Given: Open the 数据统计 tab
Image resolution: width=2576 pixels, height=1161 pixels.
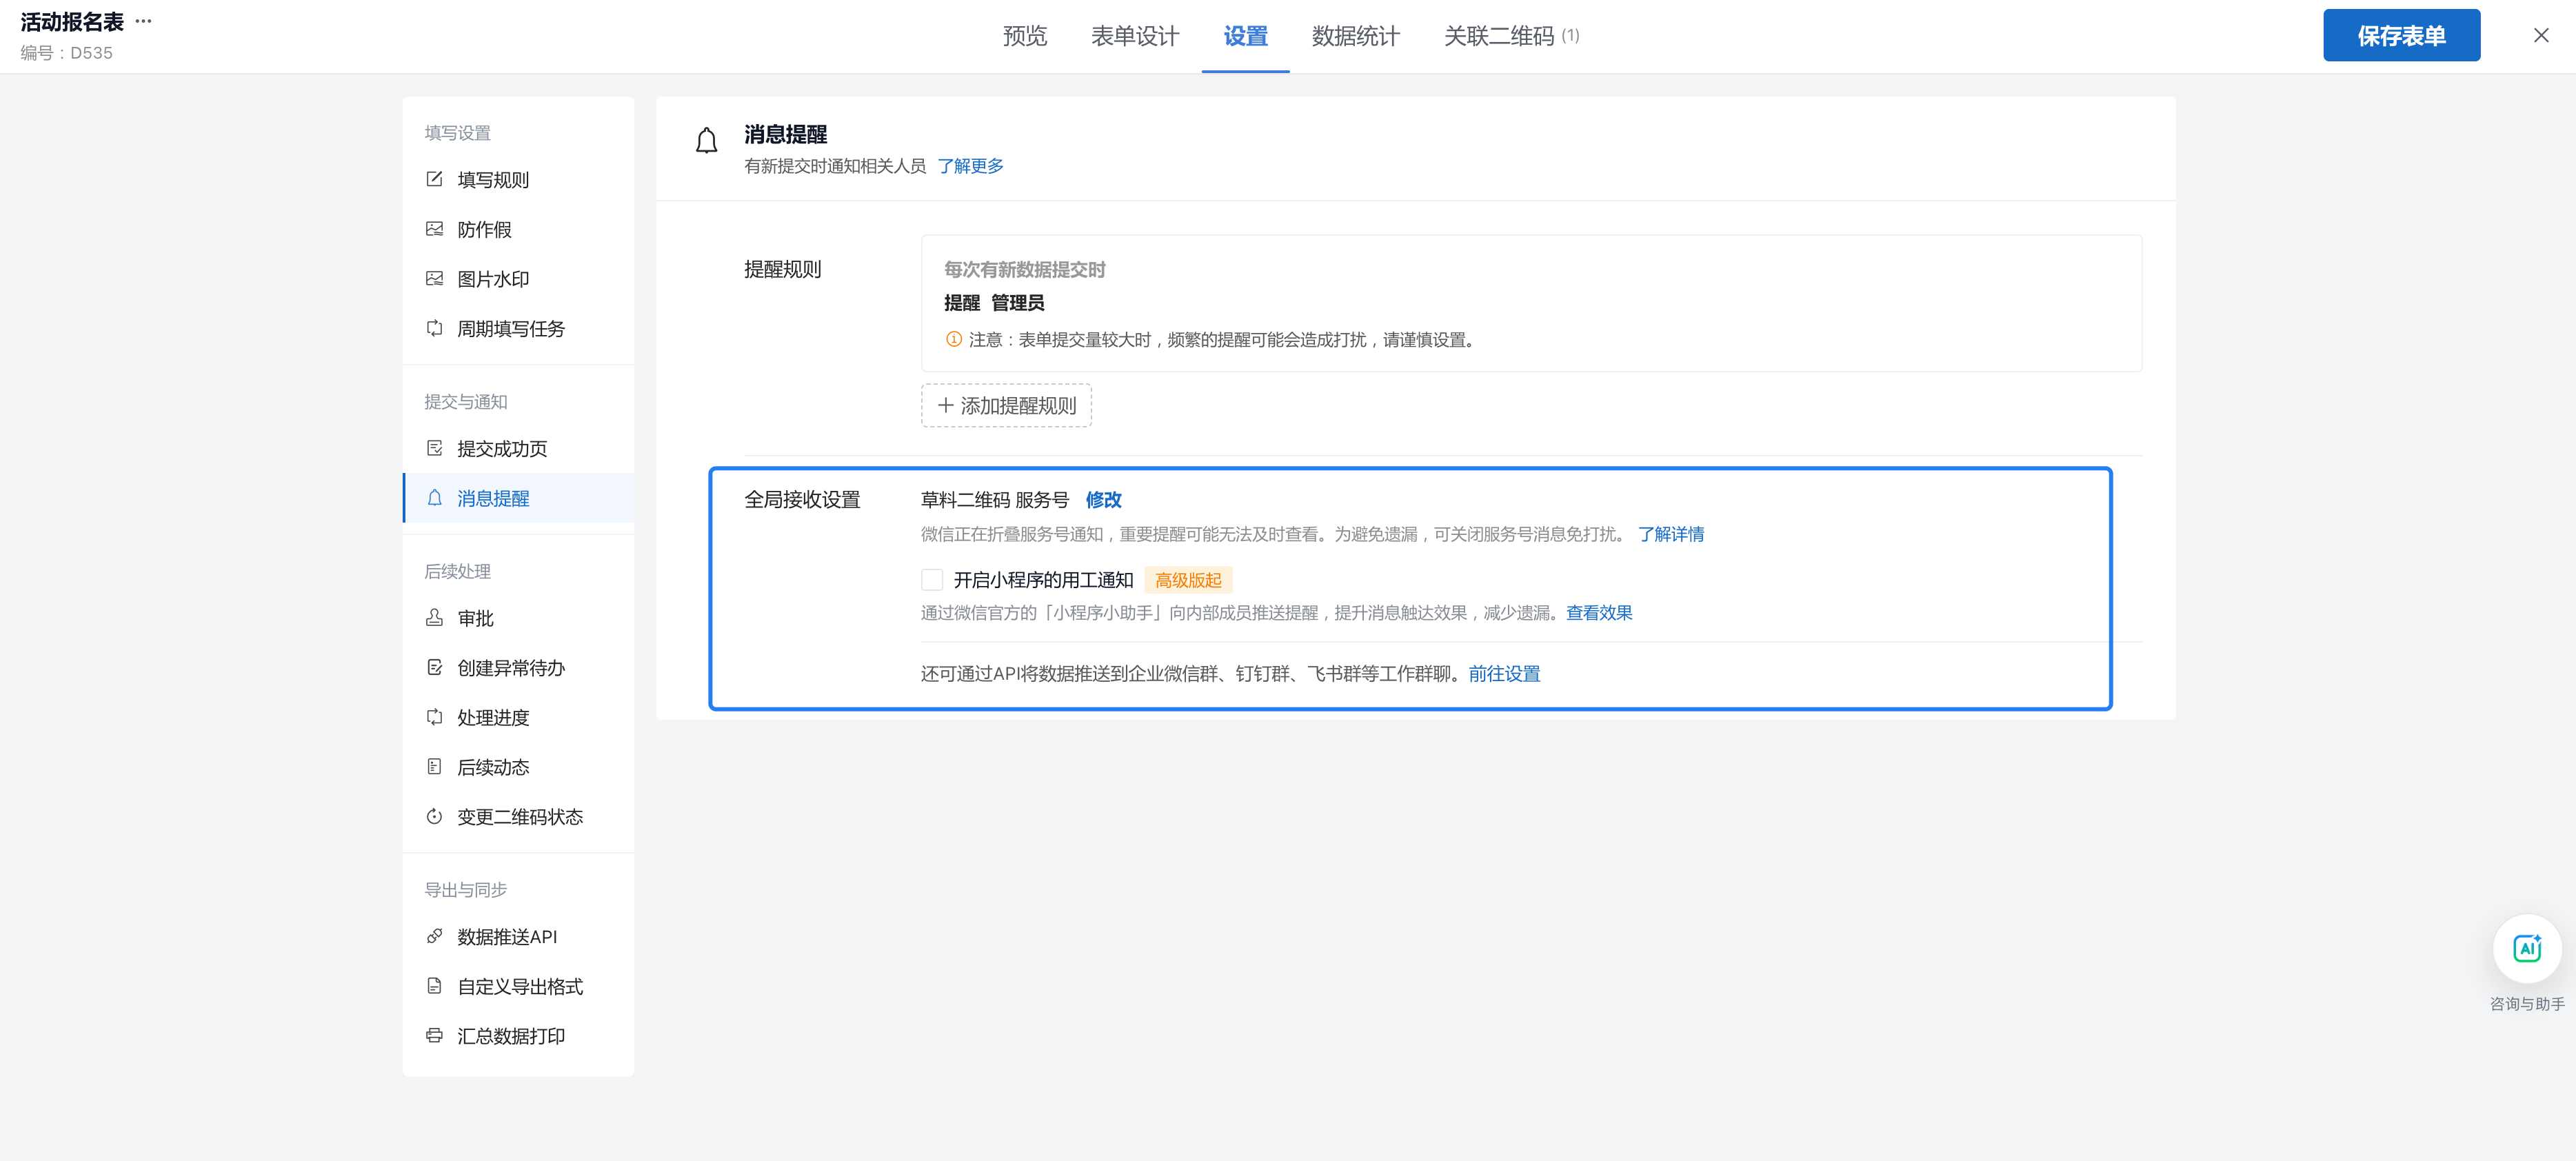Looking at the screenshot, I should tap(1356, 36).
